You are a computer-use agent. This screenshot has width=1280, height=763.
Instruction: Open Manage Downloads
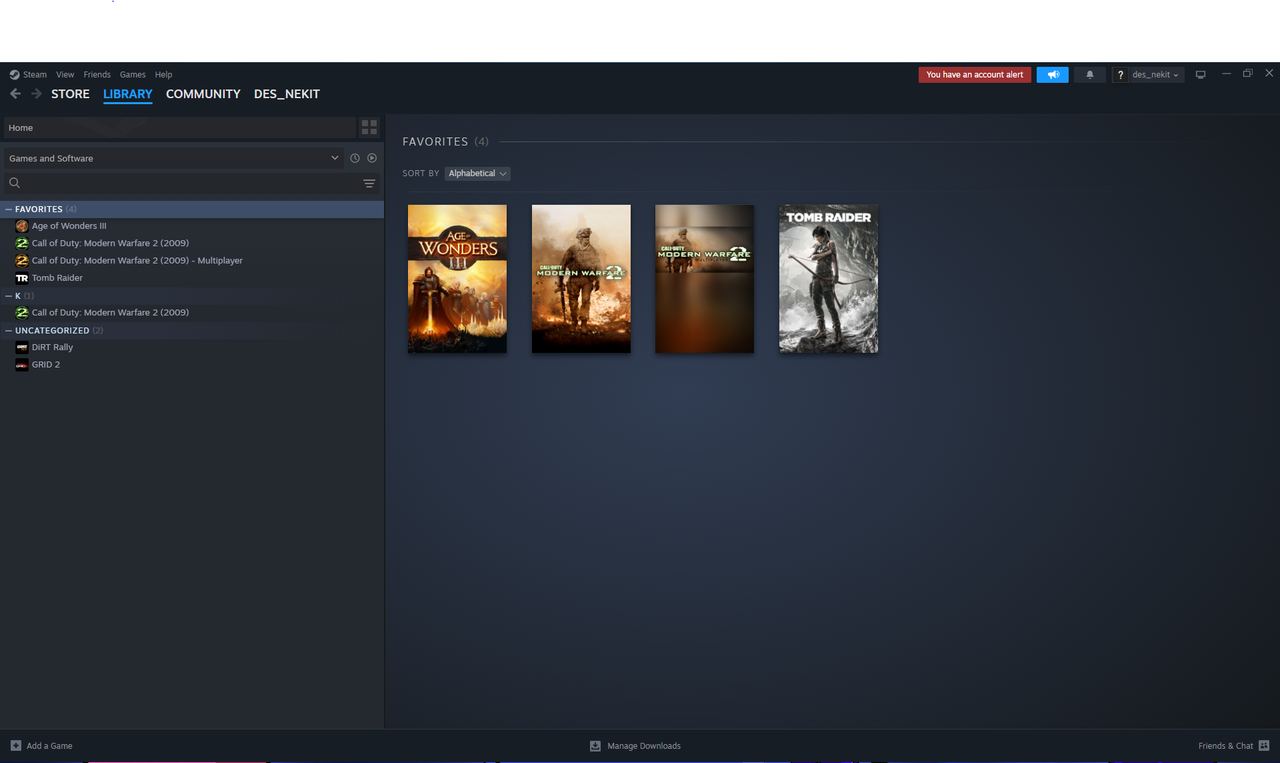click(644, 746)
